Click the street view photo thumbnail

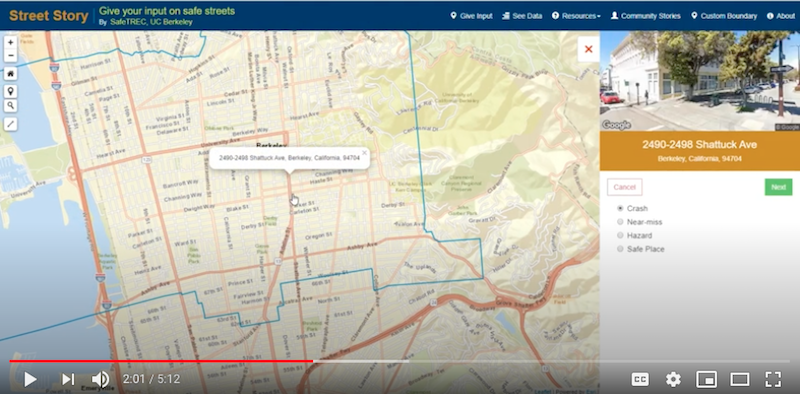pyautogui.click(x=699, y=81)
